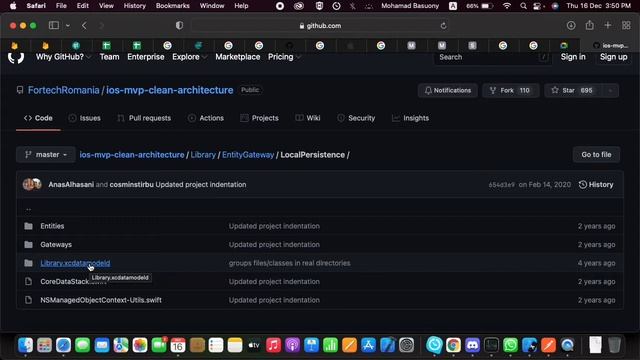Open the Pull requests tab
Screen dimensions: 640x360
click(x=144, y=118)
